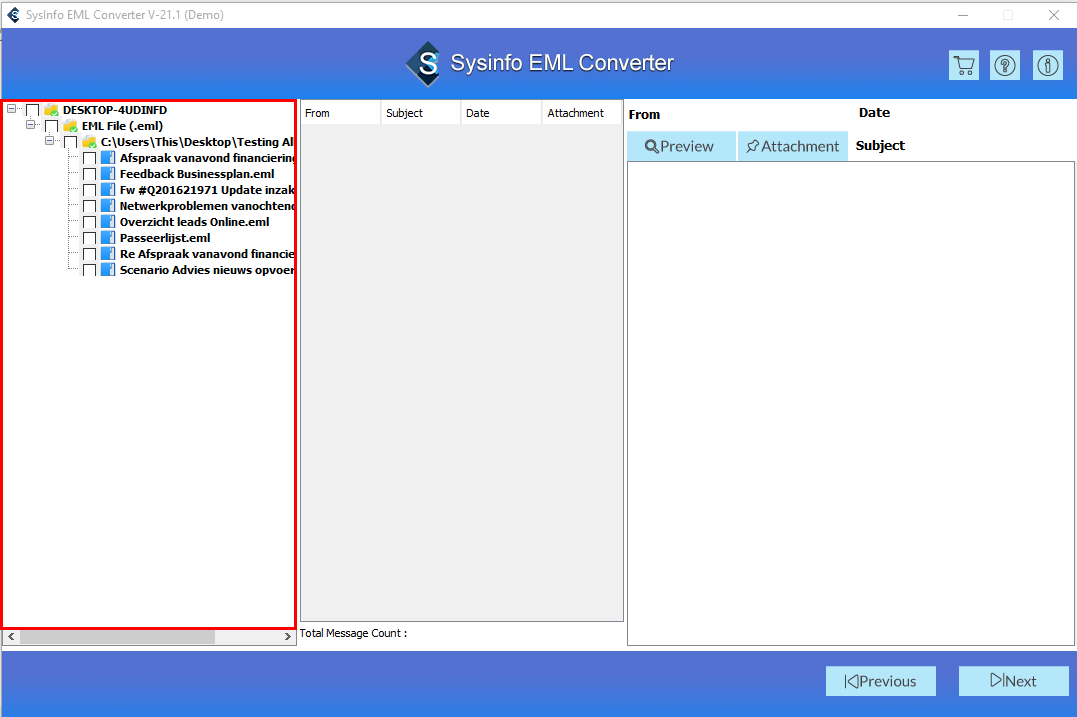Viewport: 1077px width, 717px height.
Task: Select Feedback Businessplan.eml in the tree
Action: coord(197,174)
